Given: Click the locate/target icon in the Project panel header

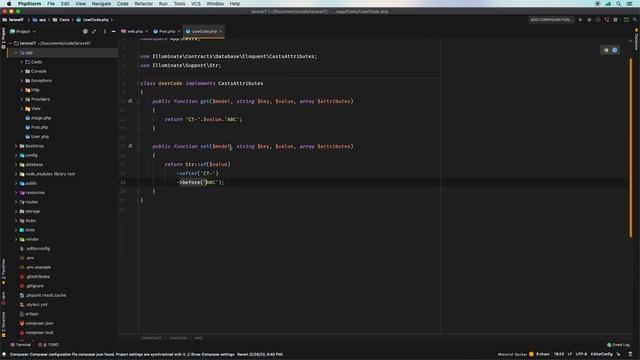Looking at the screenshot, I should pyautogui.click(x=85, y=31).
